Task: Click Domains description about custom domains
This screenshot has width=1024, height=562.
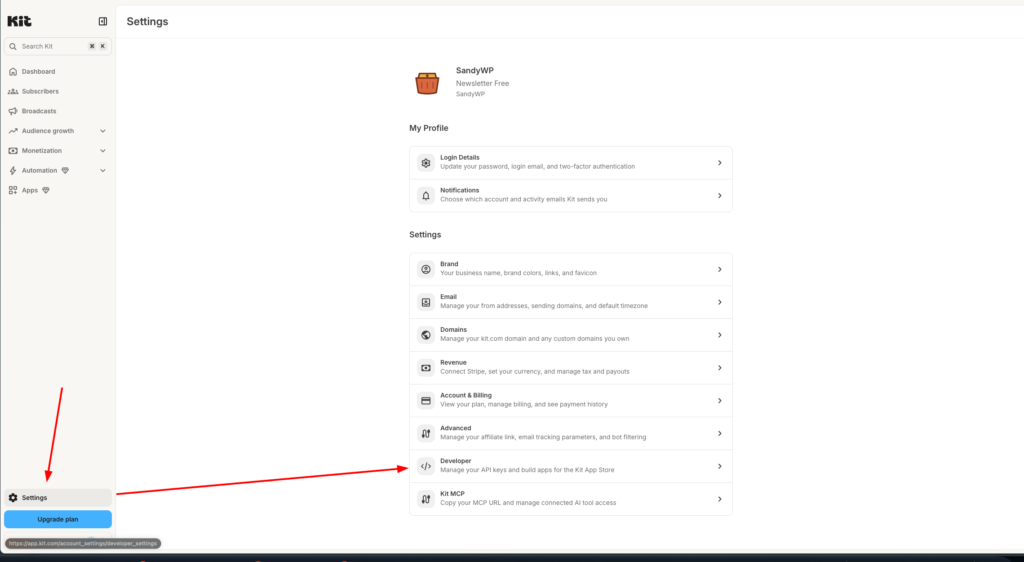Action: [x=535, y=339]
